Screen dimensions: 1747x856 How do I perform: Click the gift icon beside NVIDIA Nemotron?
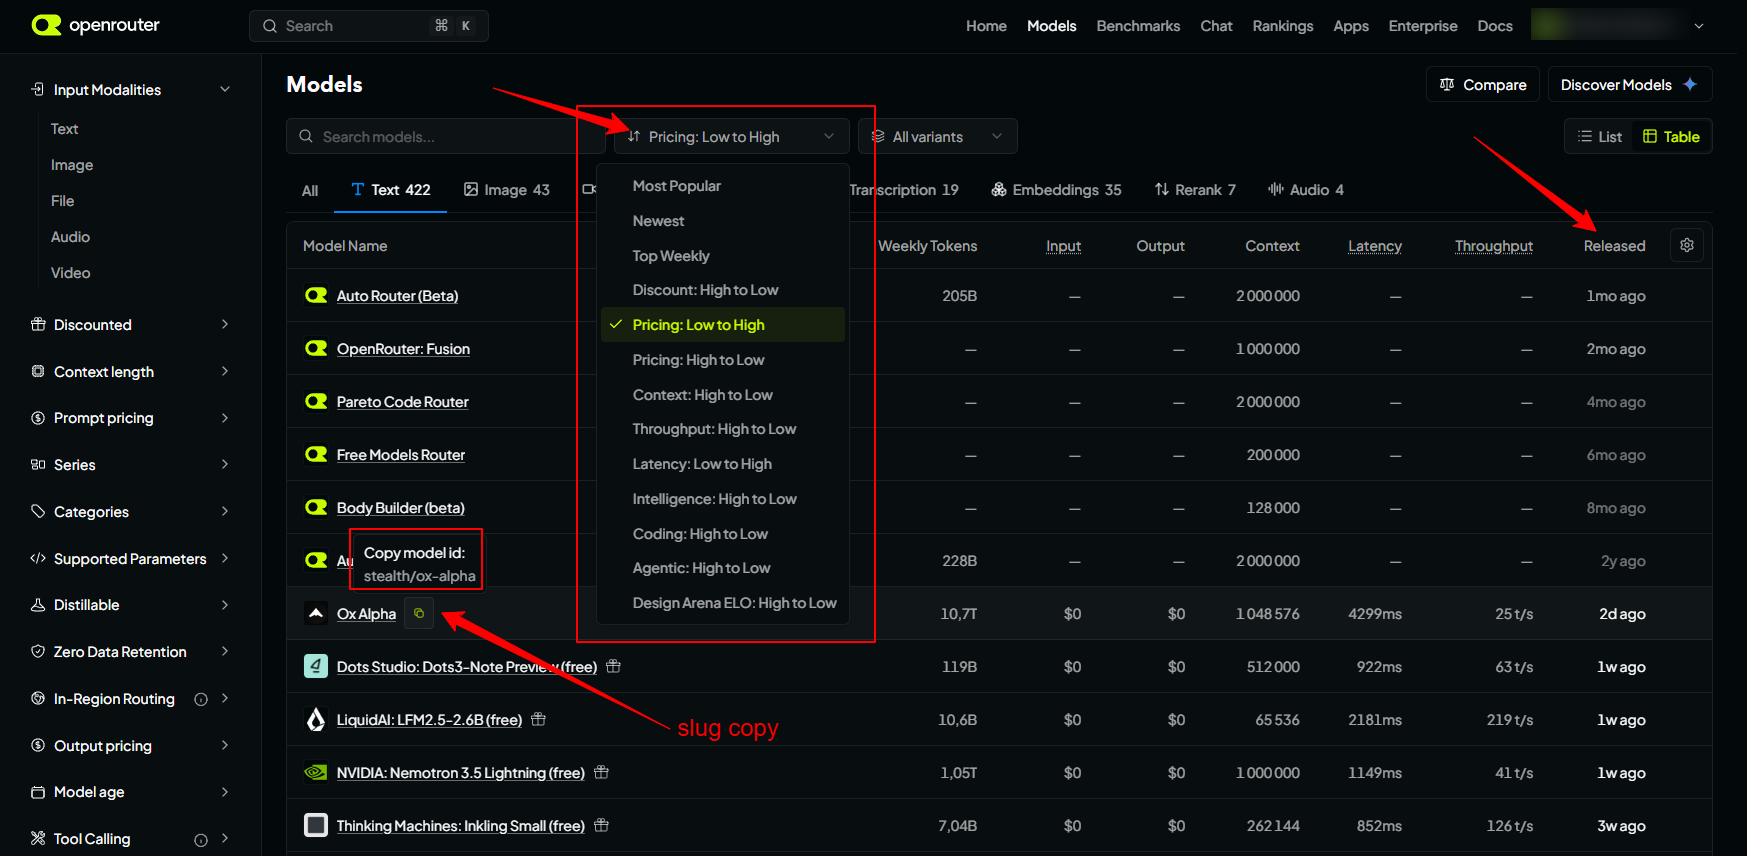tap(602, 772)
